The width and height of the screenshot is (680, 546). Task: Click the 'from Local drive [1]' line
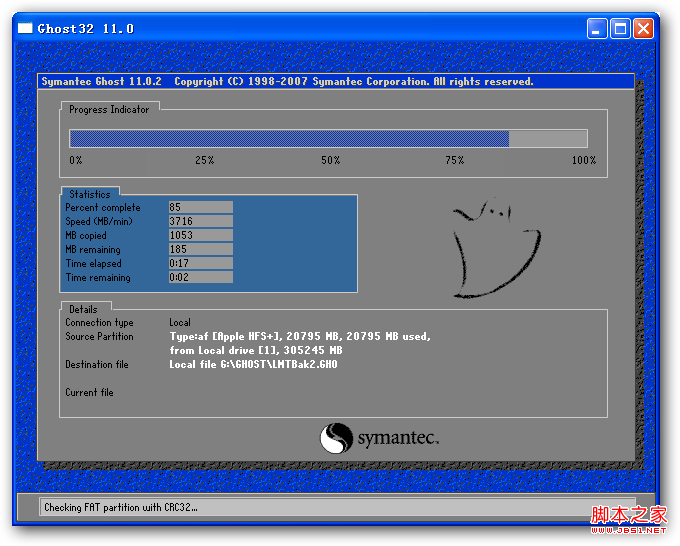[256, 350]
